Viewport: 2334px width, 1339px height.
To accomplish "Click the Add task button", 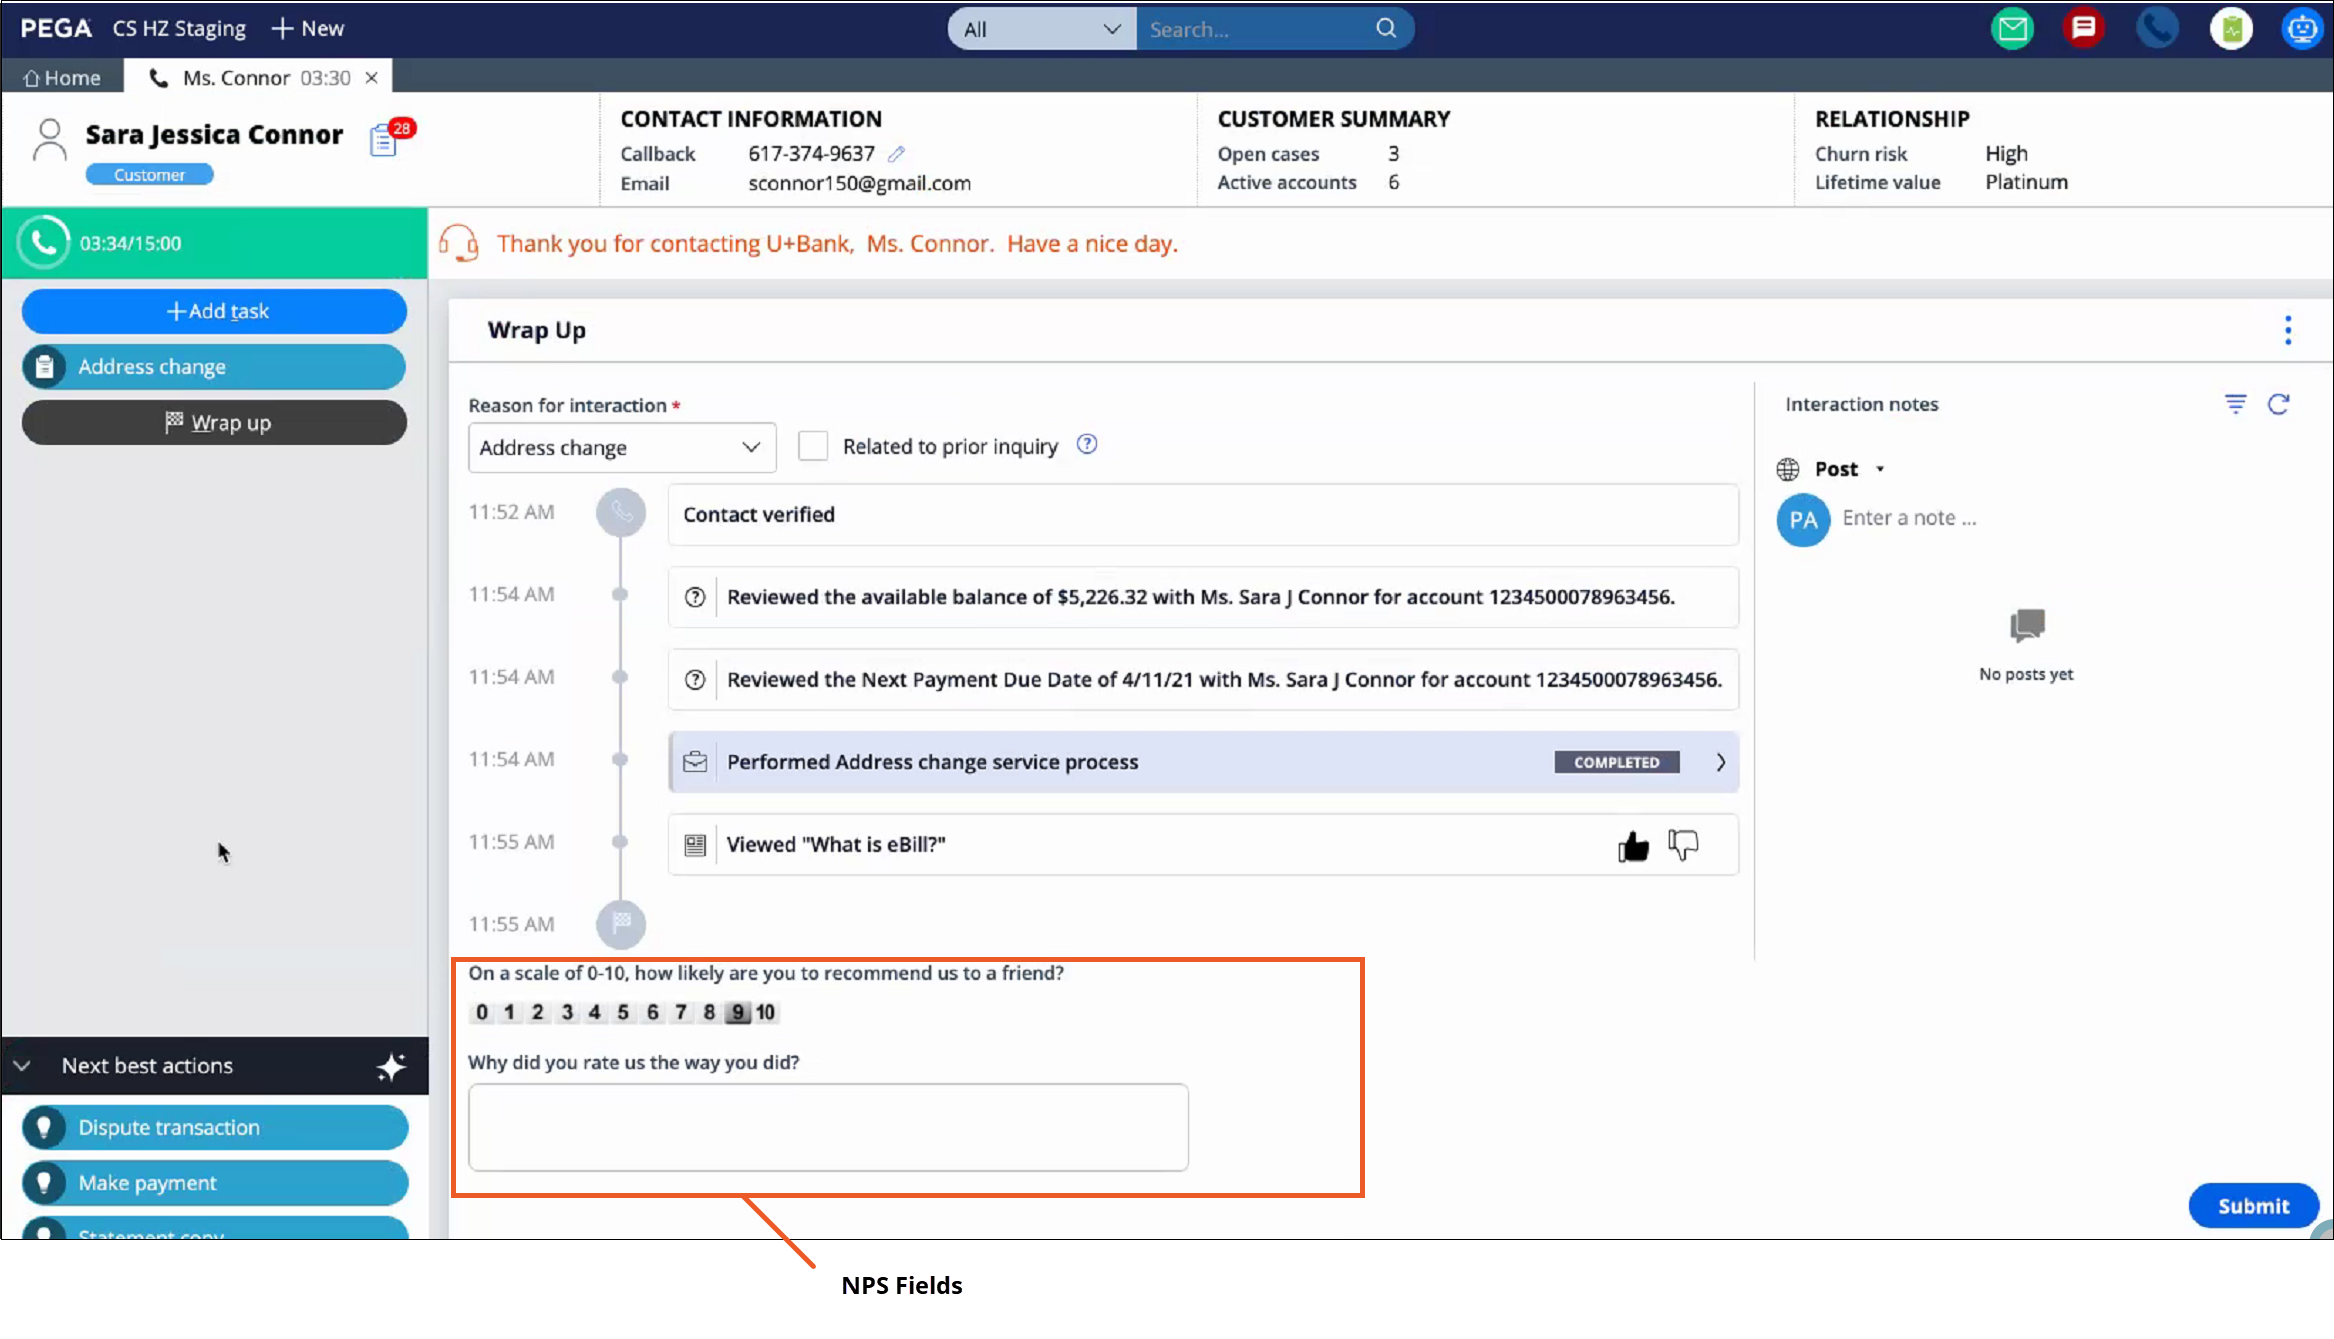I will tap(214, 311).
